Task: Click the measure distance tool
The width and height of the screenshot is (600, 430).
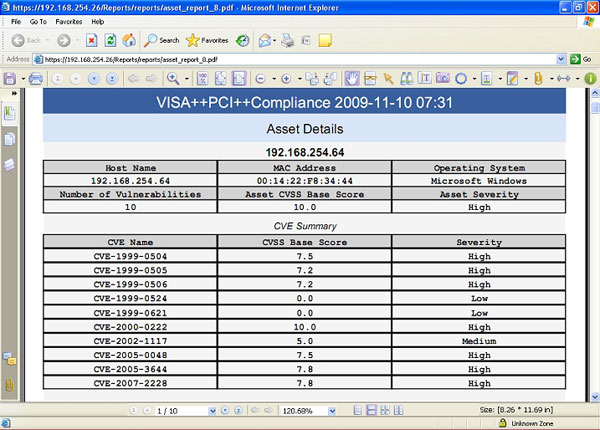Action: pos(564,79)
